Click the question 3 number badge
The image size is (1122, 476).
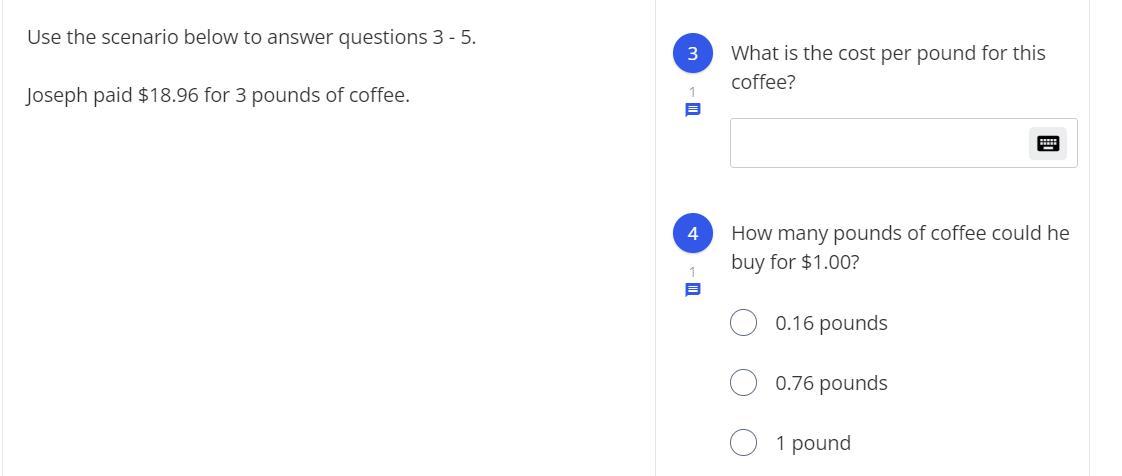[x=692, y=53]
